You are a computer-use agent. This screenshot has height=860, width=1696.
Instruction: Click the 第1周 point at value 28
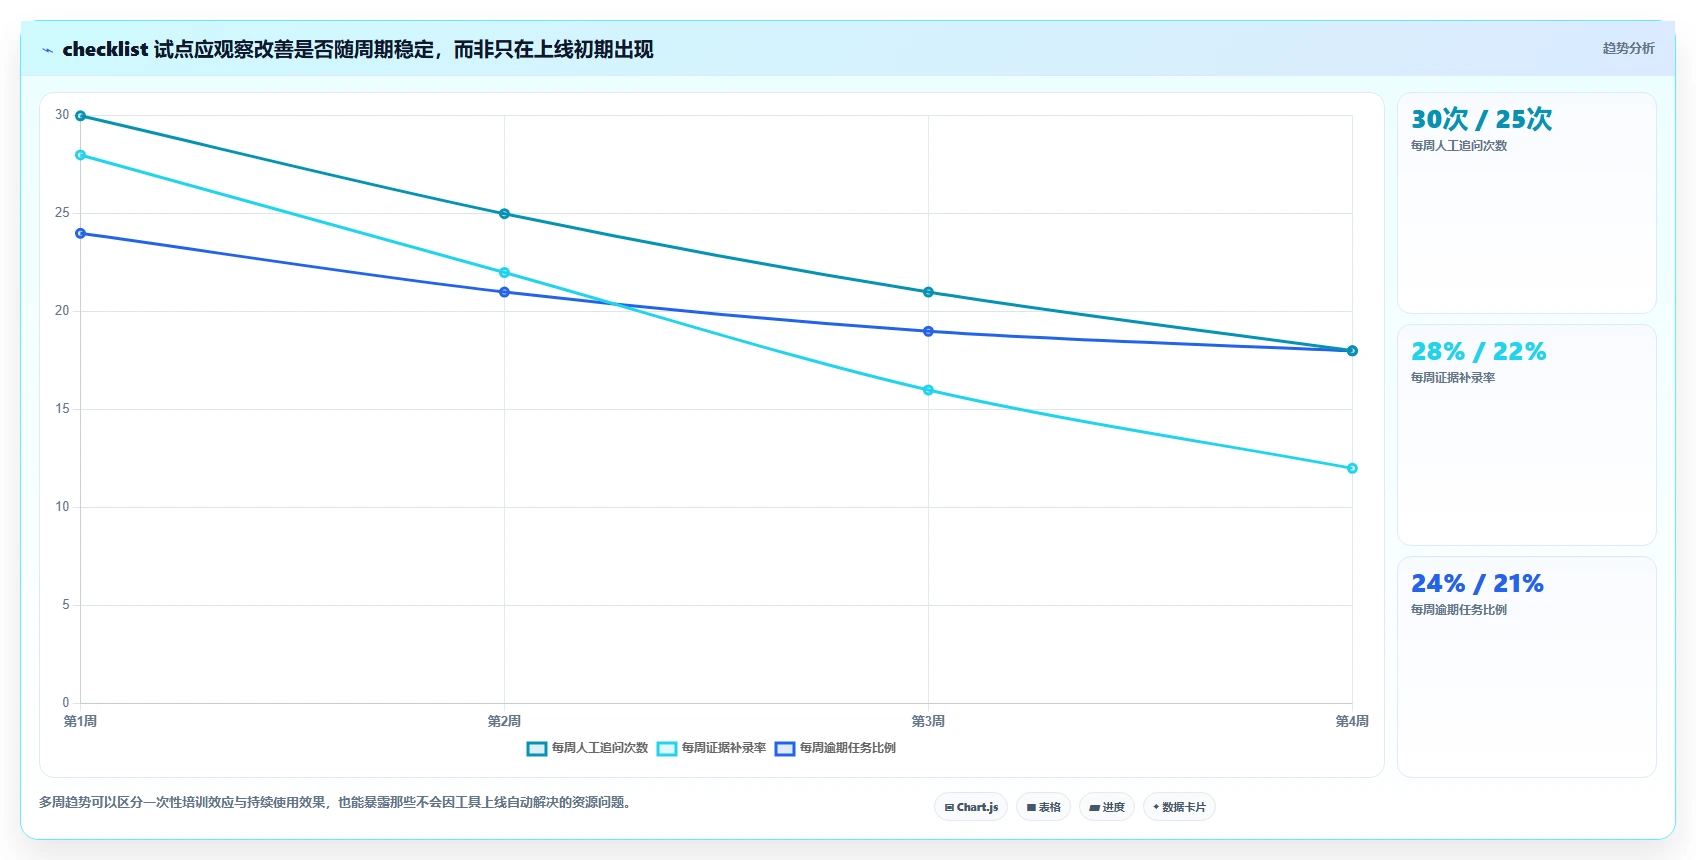[81, 155]
